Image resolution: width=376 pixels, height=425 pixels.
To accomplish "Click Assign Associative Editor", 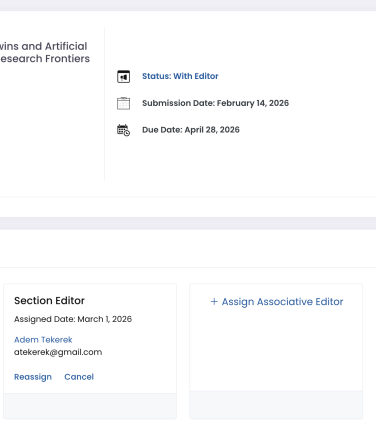I will [x=277, y=302].
